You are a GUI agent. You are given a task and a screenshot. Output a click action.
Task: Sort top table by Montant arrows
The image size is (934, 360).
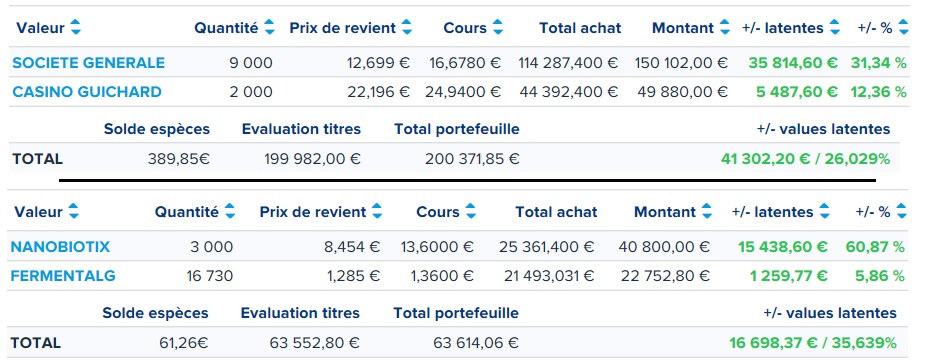click(724, 27)
